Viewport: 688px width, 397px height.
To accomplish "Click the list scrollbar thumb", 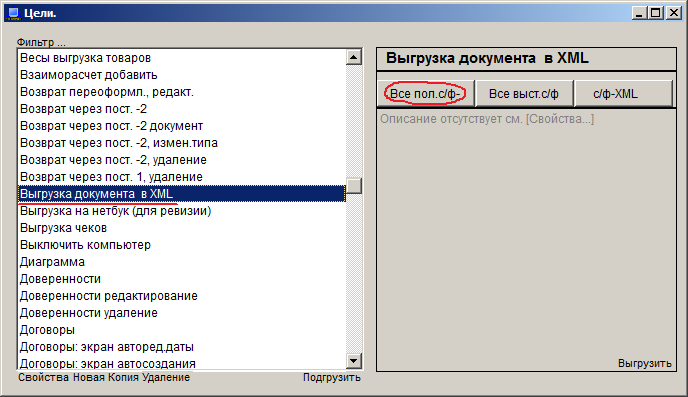I will (354, 186).
